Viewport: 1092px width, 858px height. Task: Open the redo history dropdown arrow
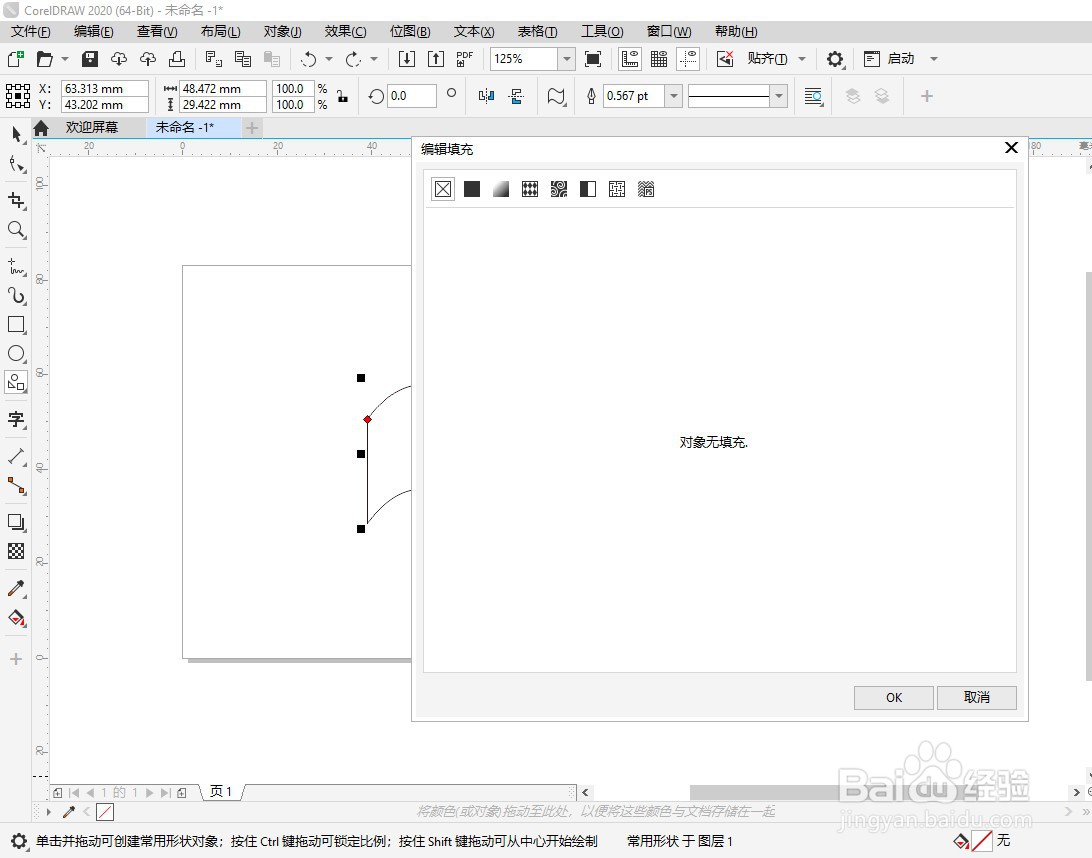[374, 59]
